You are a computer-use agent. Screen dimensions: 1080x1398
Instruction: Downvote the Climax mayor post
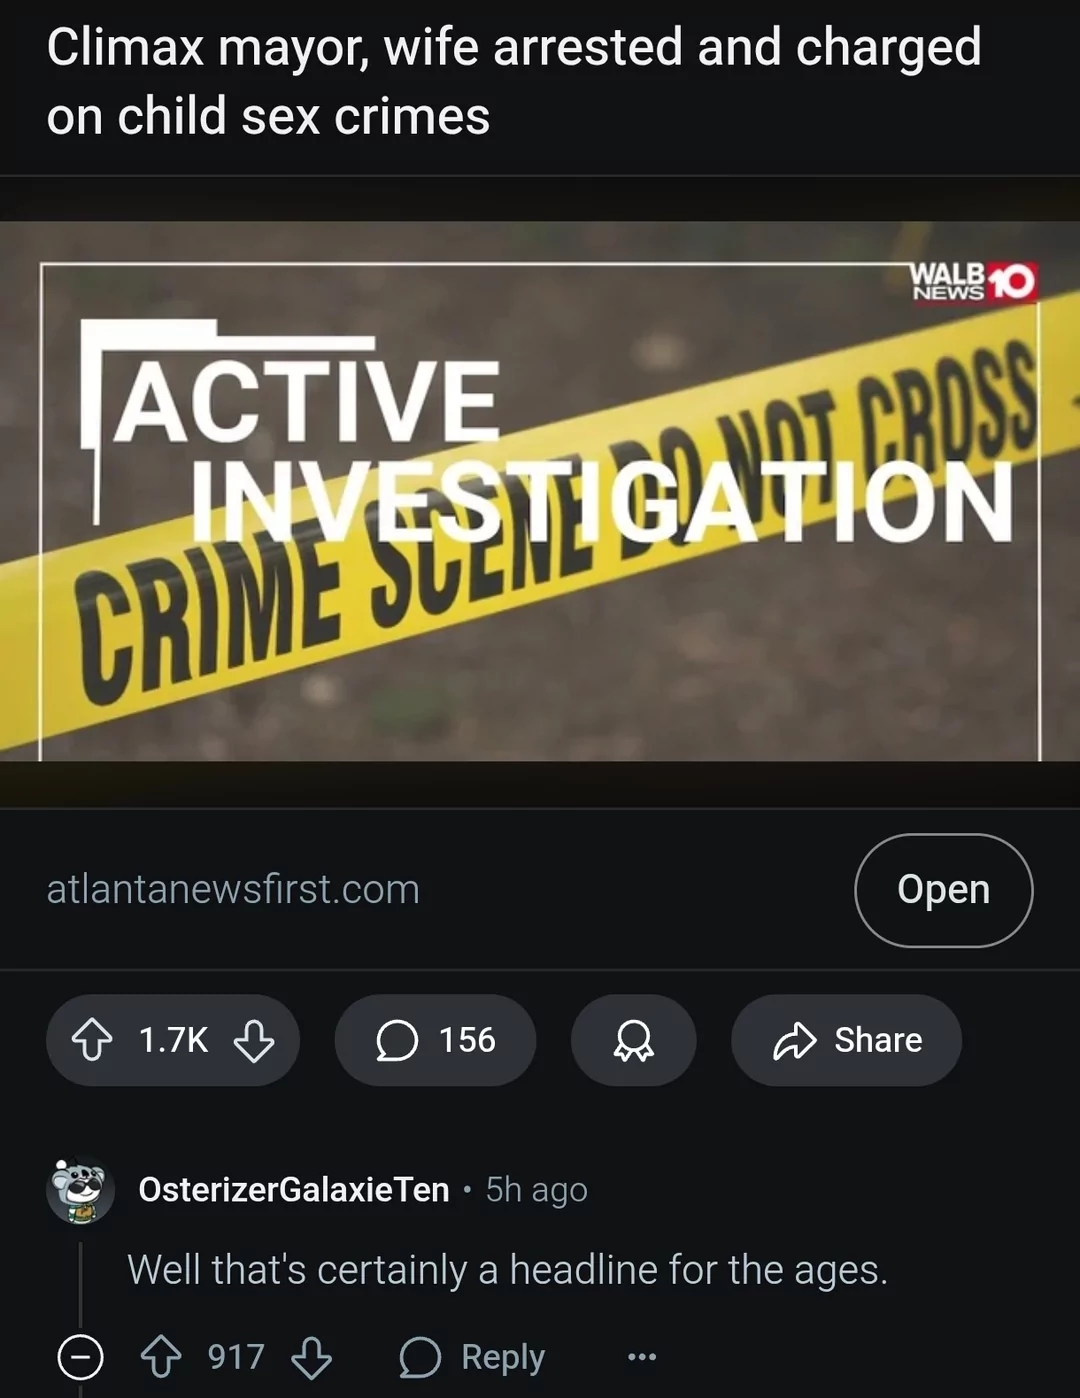click(254, 1040)
